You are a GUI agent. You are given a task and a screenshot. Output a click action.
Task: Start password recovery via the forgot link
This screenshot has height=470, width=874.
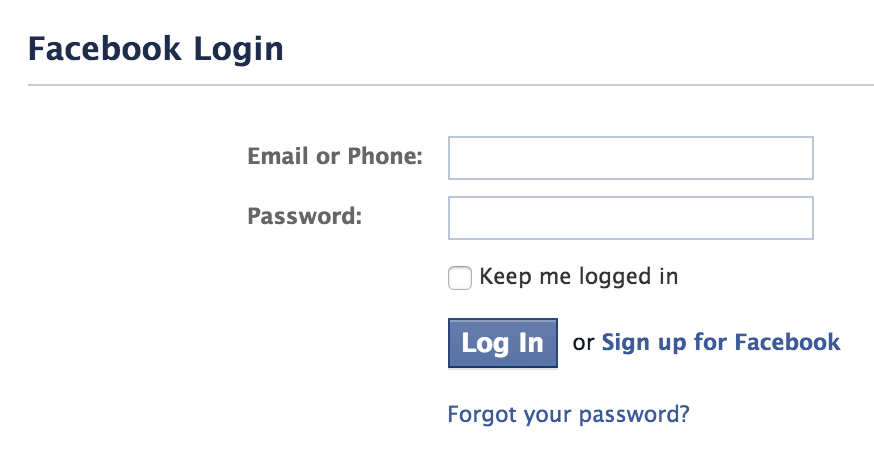[x=568, y=413]
